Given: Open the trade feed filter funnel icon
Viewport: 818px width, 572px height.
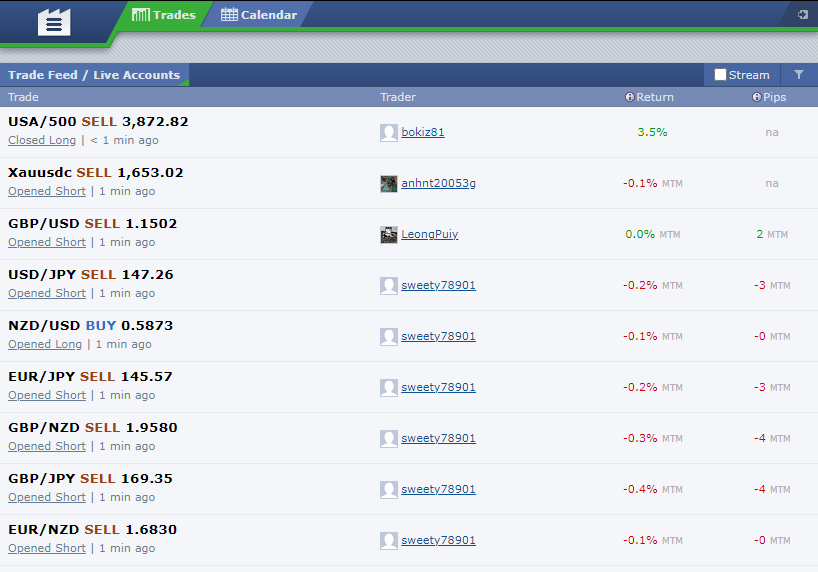Looking at the screenshot, I should [x=799, y=75].
